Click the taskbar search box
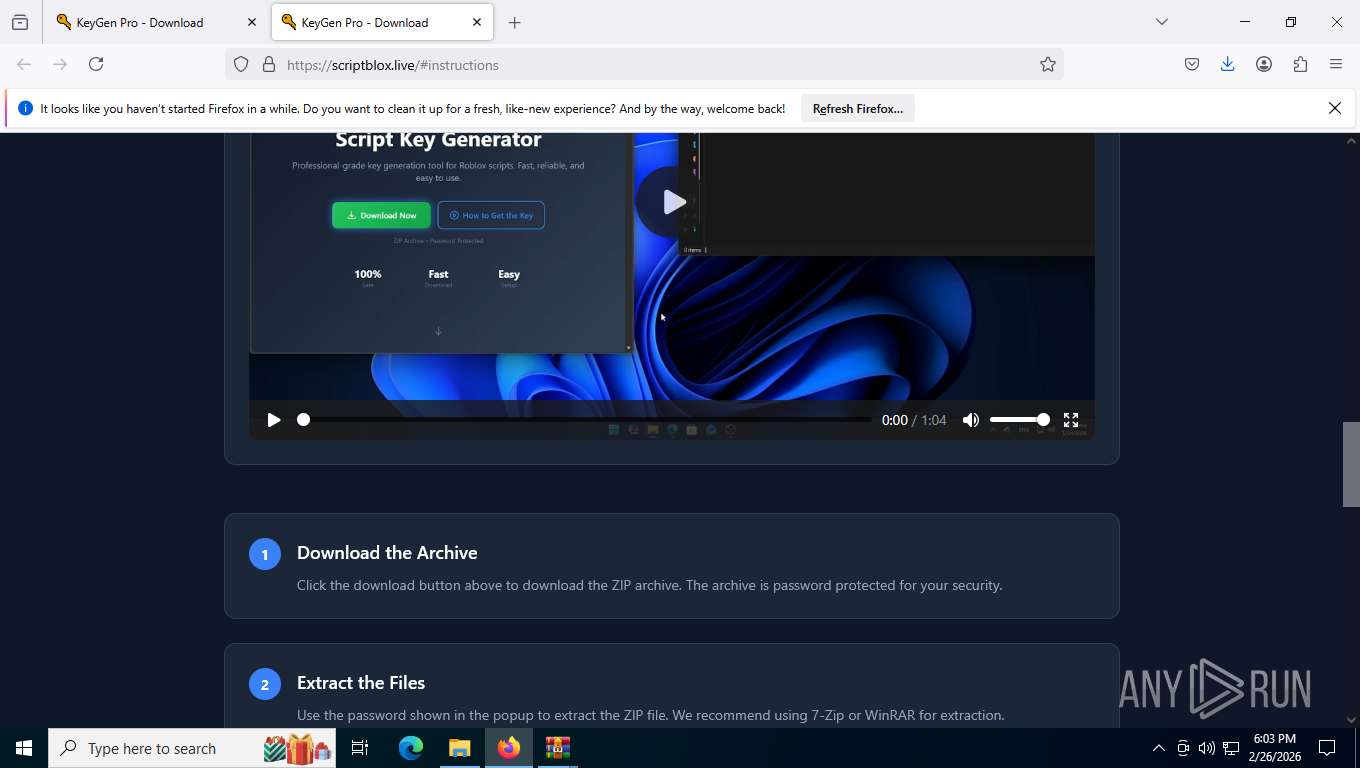Viewport: 1360px width, 768px height. click(x=192, y=748)
